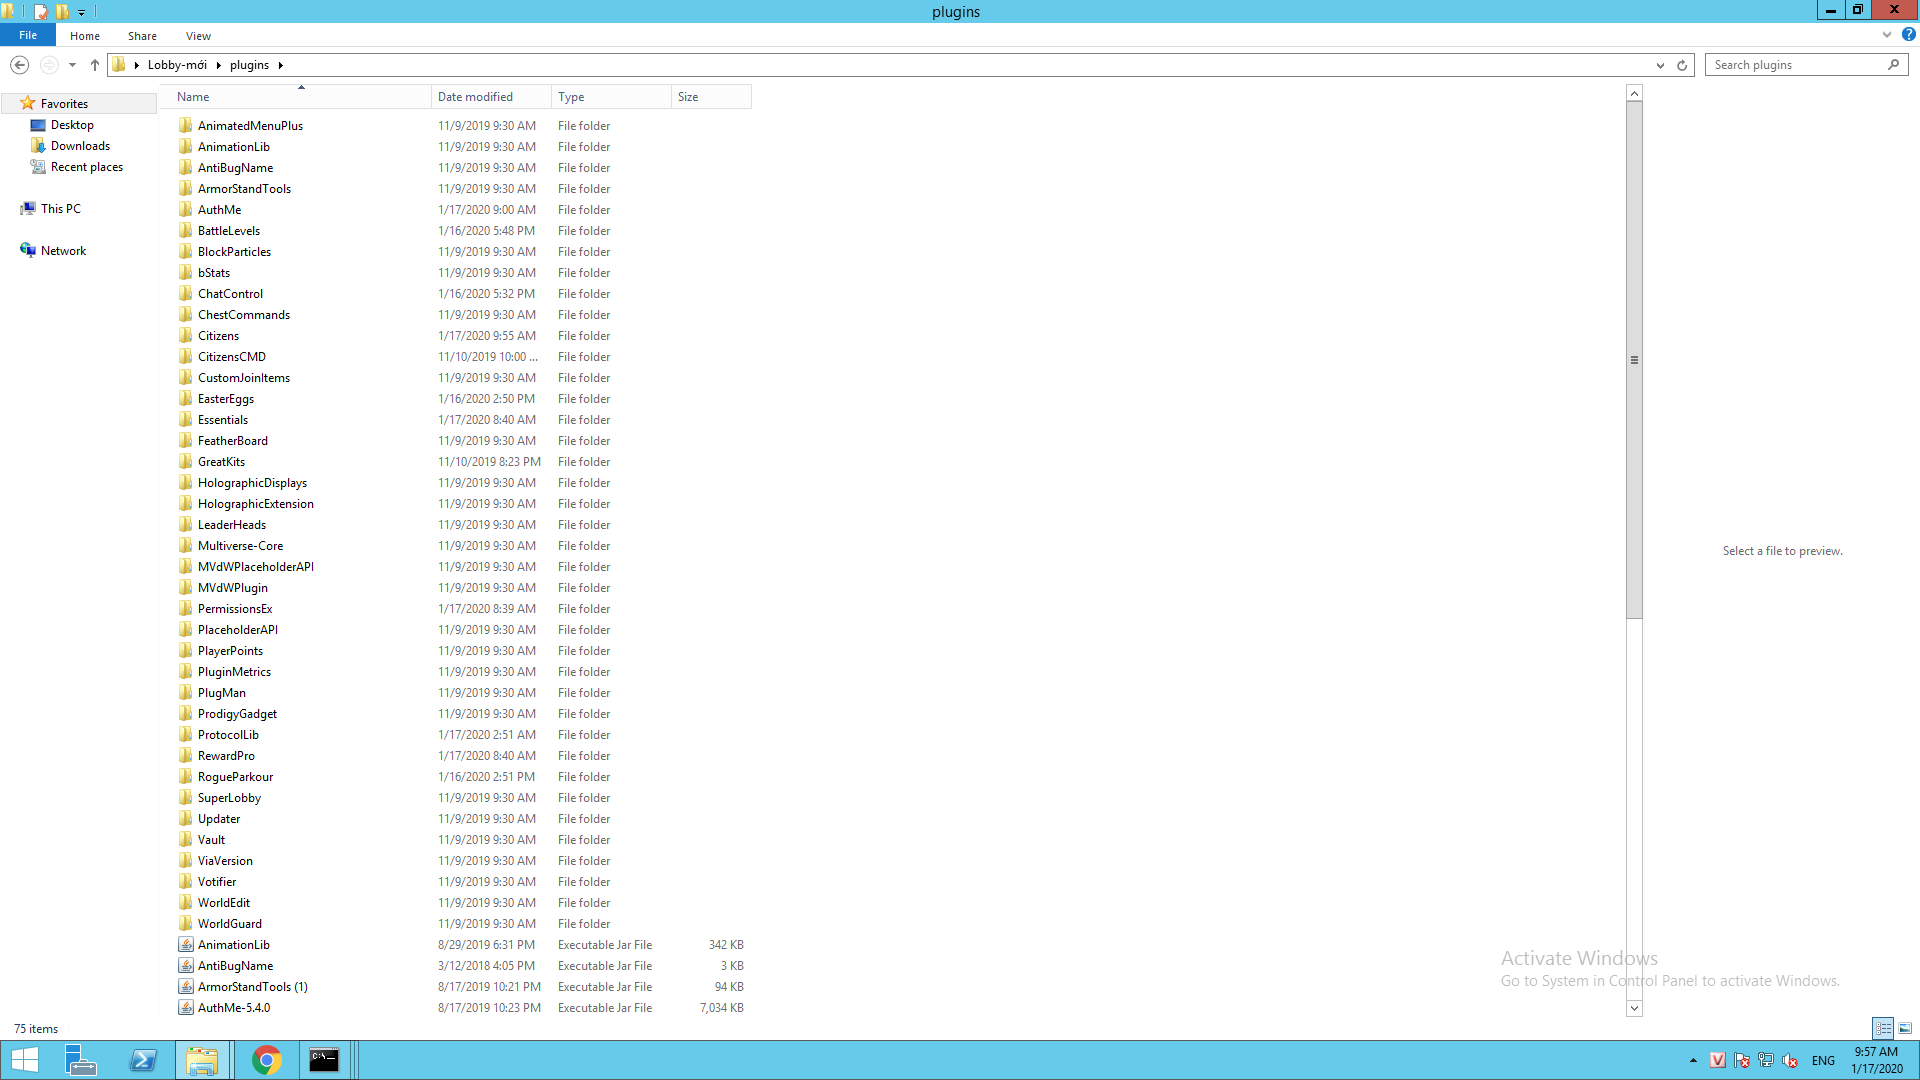Expand address bar history dropdown

1660,65
